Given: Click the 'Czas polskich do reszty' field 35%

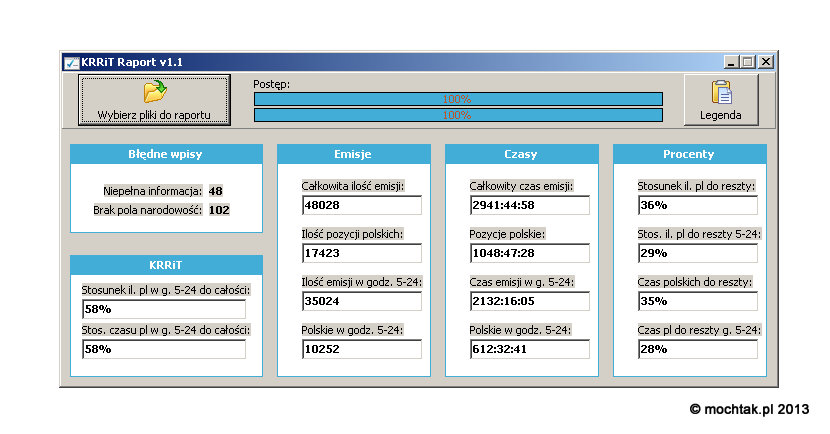Looking at the screenshot, I should tap(698, 301).
